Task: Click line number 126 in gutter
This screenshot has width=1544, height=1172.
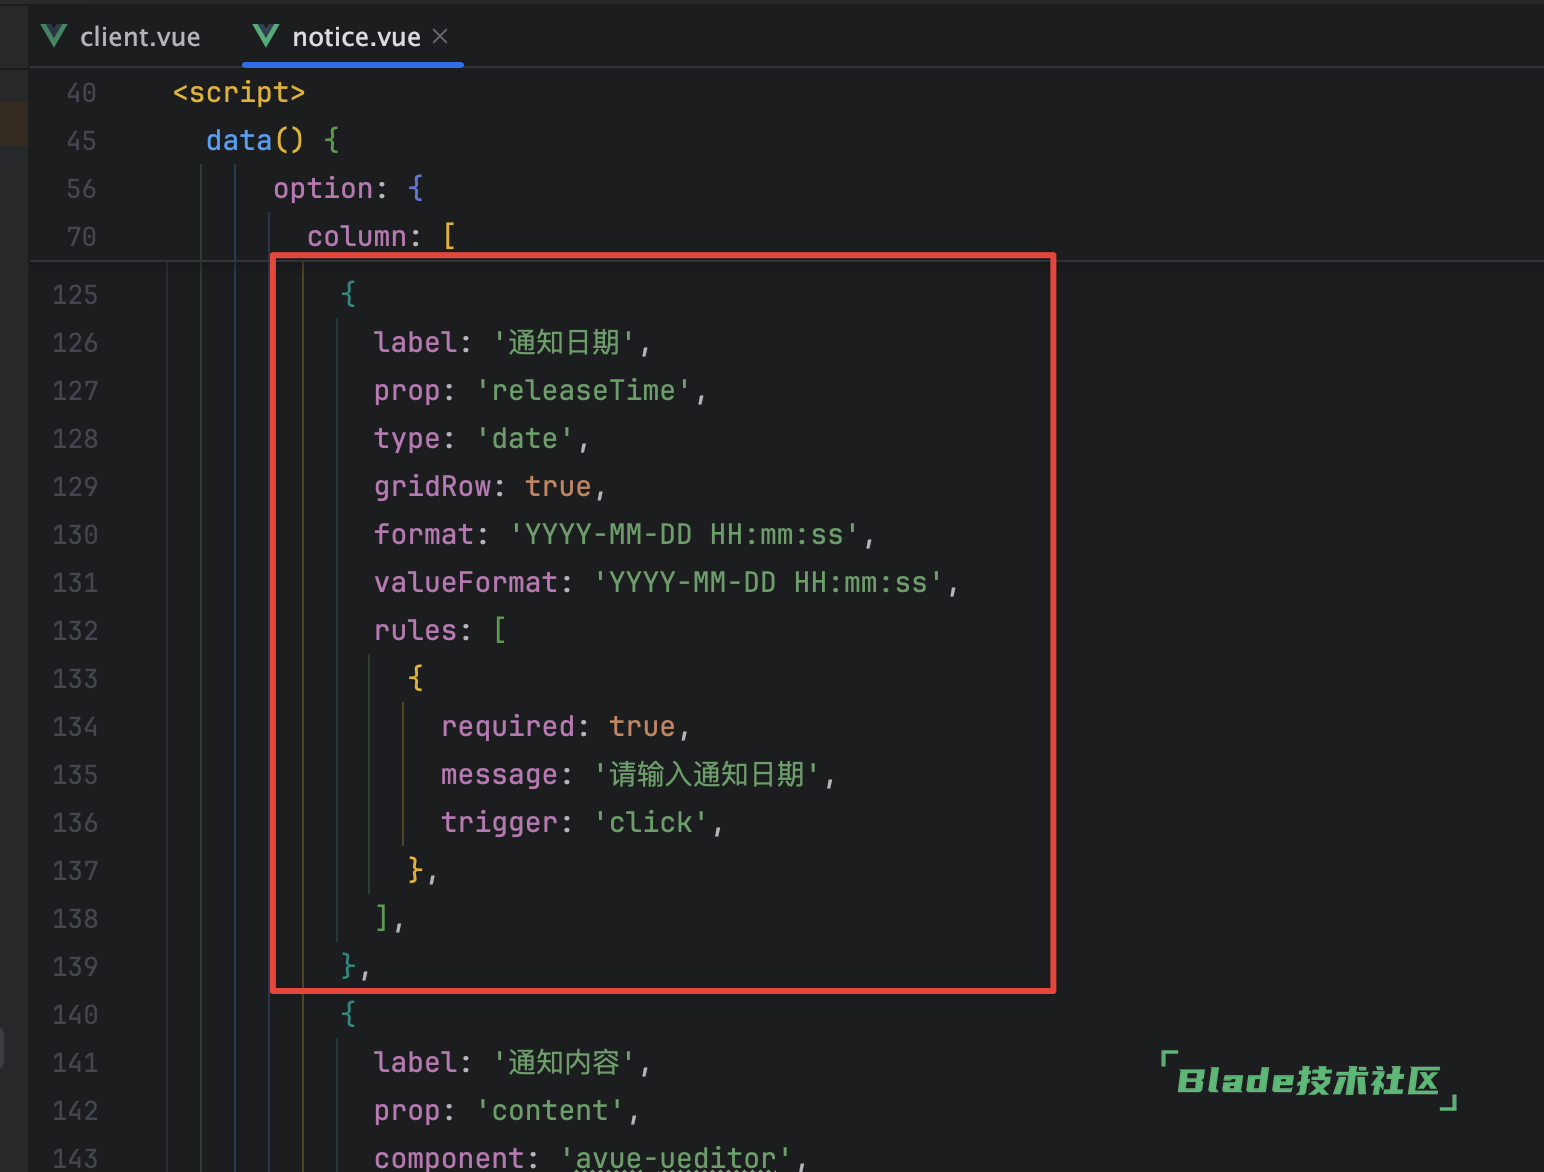Action: point(75,343)
